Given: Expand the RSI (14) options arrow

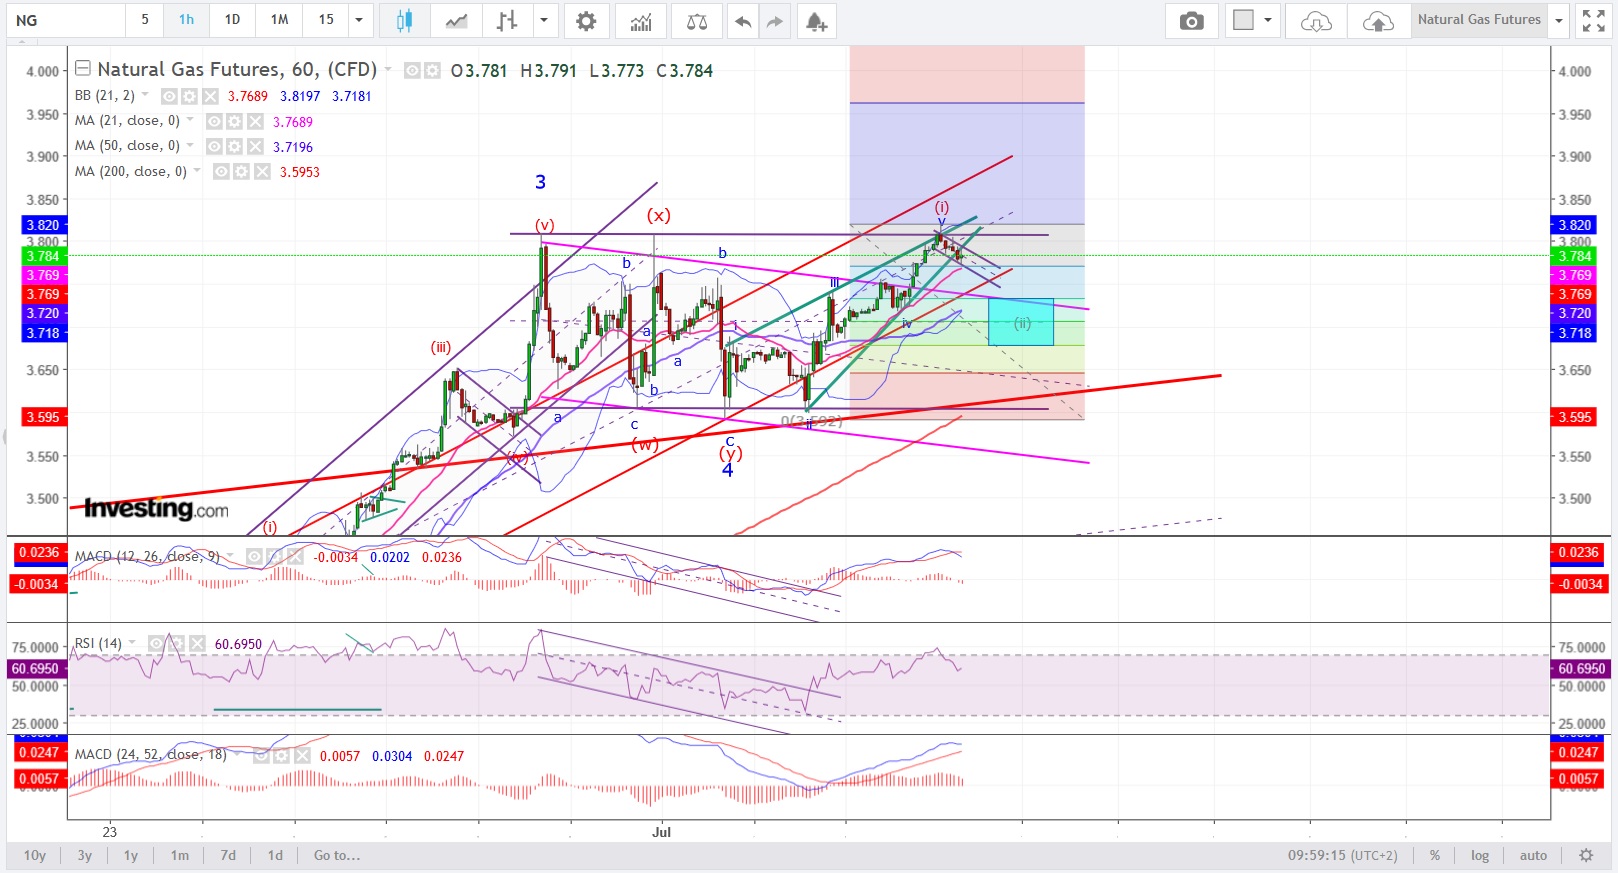Looking at the screenshot, I should (132, 643).
